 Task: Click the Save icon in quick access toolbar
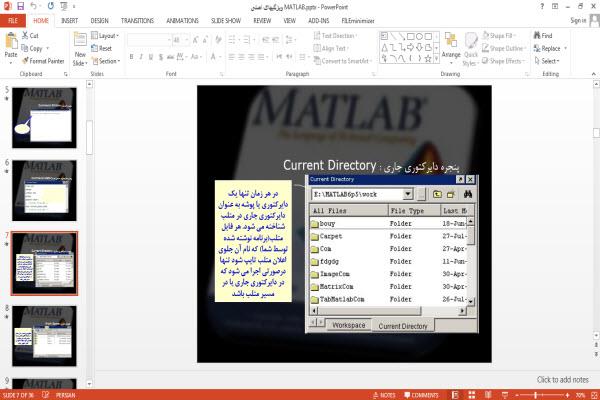[20, 6]
